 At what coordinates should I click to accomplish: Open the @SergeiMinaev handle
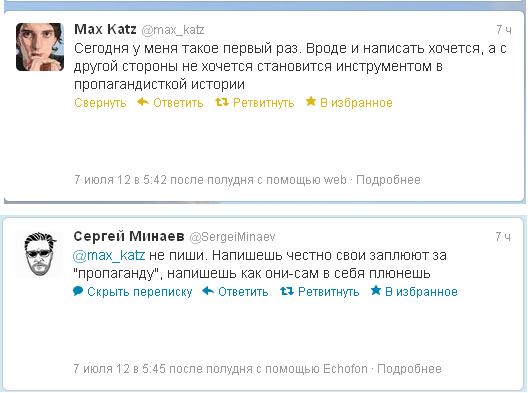click(x=232, y=237)
